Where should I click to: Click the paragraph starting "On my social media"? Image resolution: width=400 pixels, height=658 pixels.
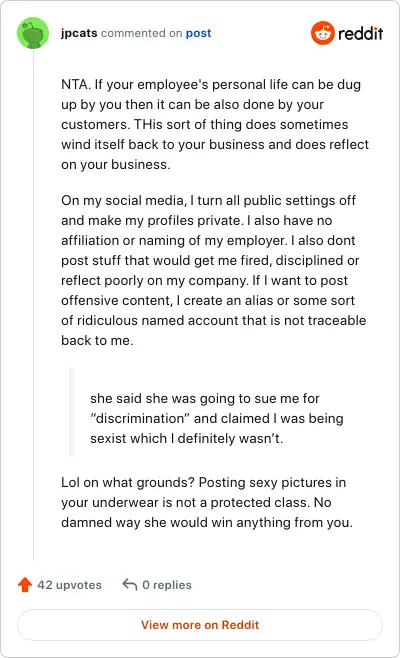click(214, 270)
